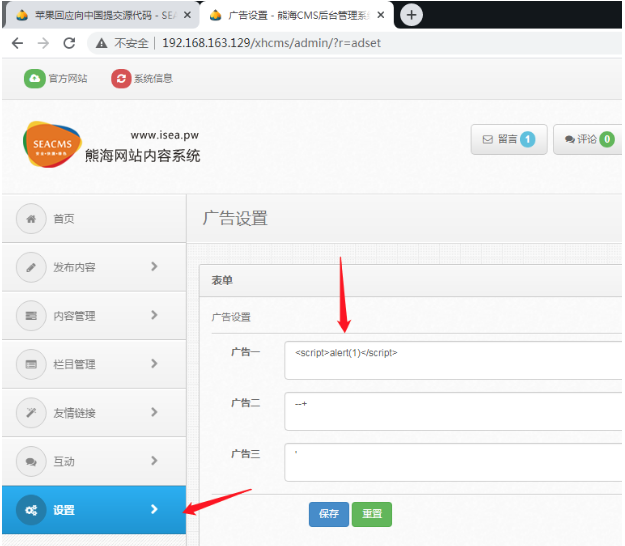Close the 苹果回应向中国提交源代码 tab
Viewport: 625px width, 546px height.
click(x=187, y=15)
